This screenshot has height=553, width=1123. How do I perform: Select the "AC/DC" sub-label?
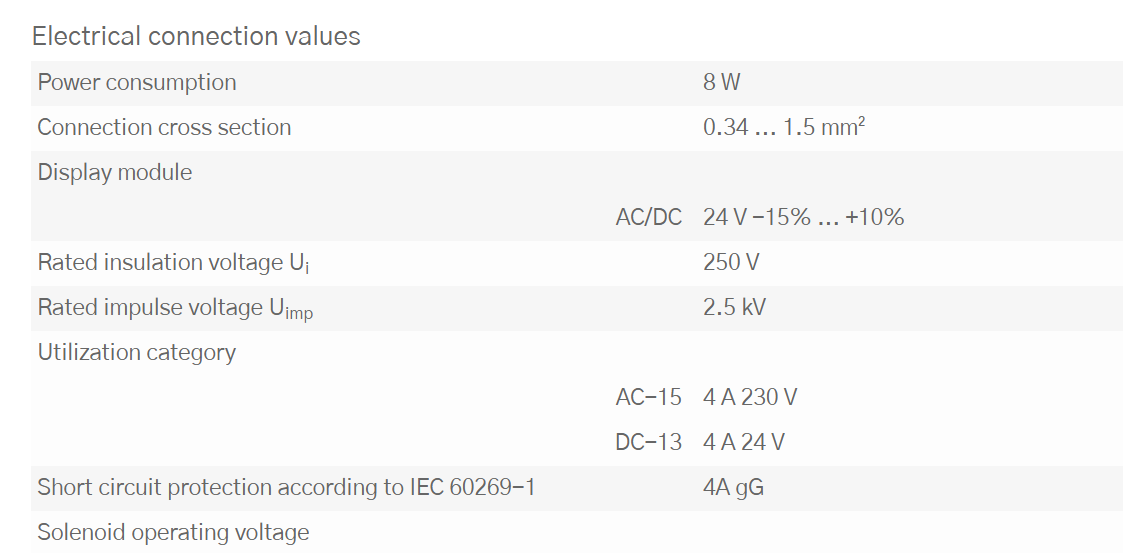[648, 218]
